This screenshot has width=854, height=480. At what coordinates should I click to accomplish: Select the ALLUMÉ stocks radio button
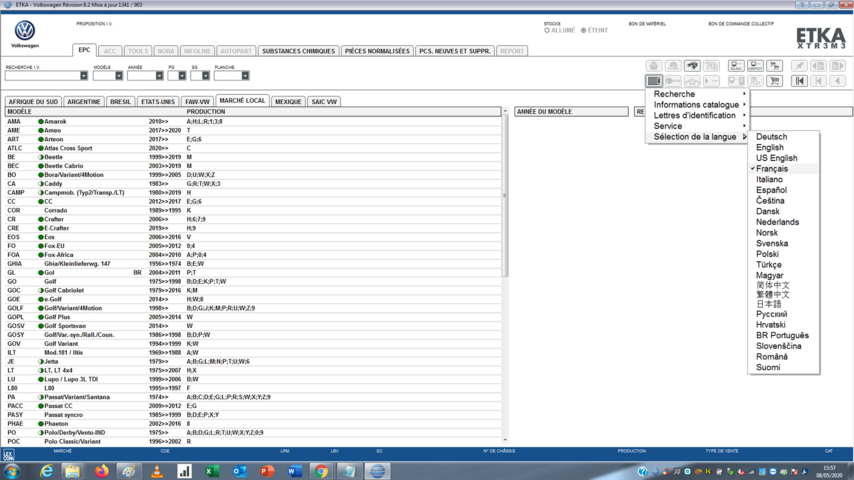(x=547, y=31)
